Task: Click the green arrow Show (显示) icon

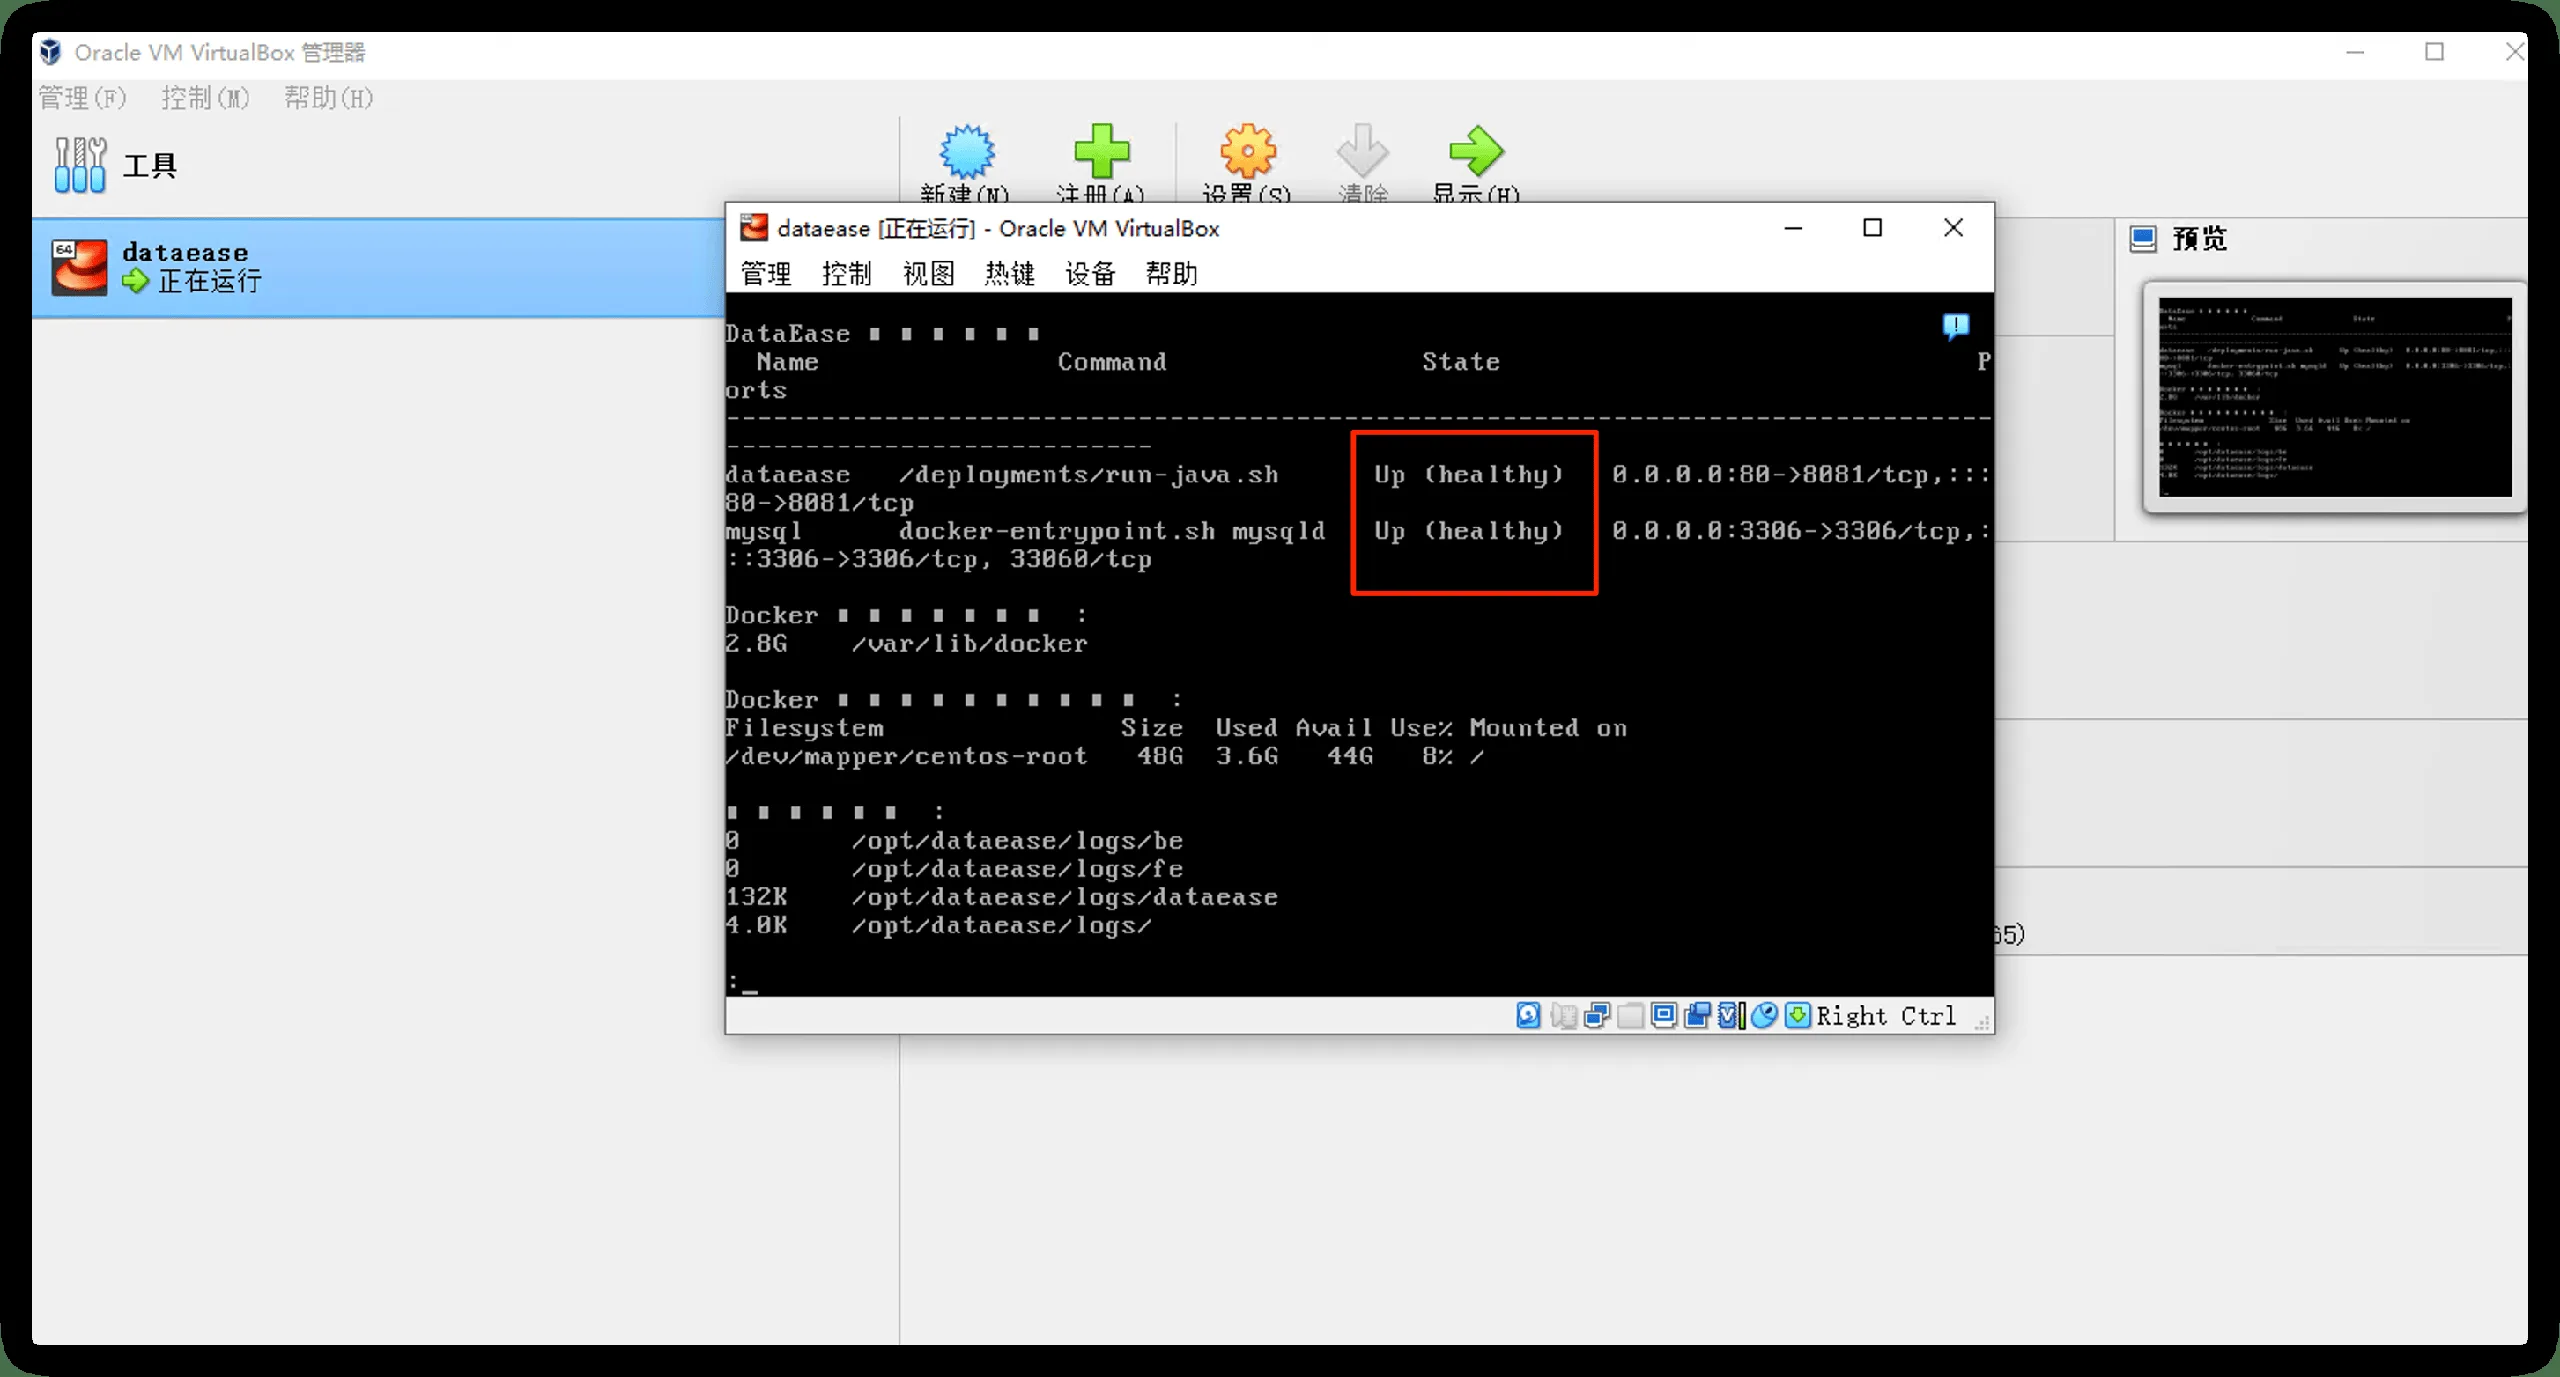Action: [1476, 151]
